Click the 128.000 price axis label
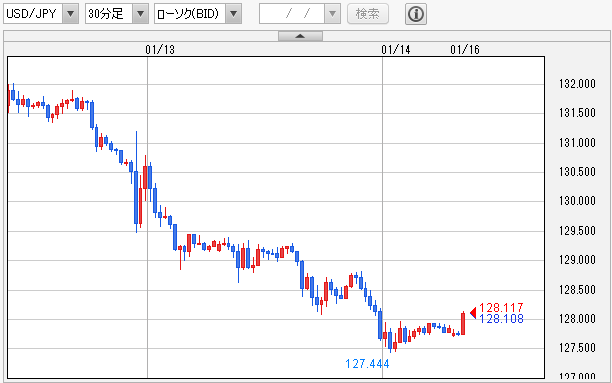This screenshot has height=383, width=612. pyautogui.click(x=577, y=319)
